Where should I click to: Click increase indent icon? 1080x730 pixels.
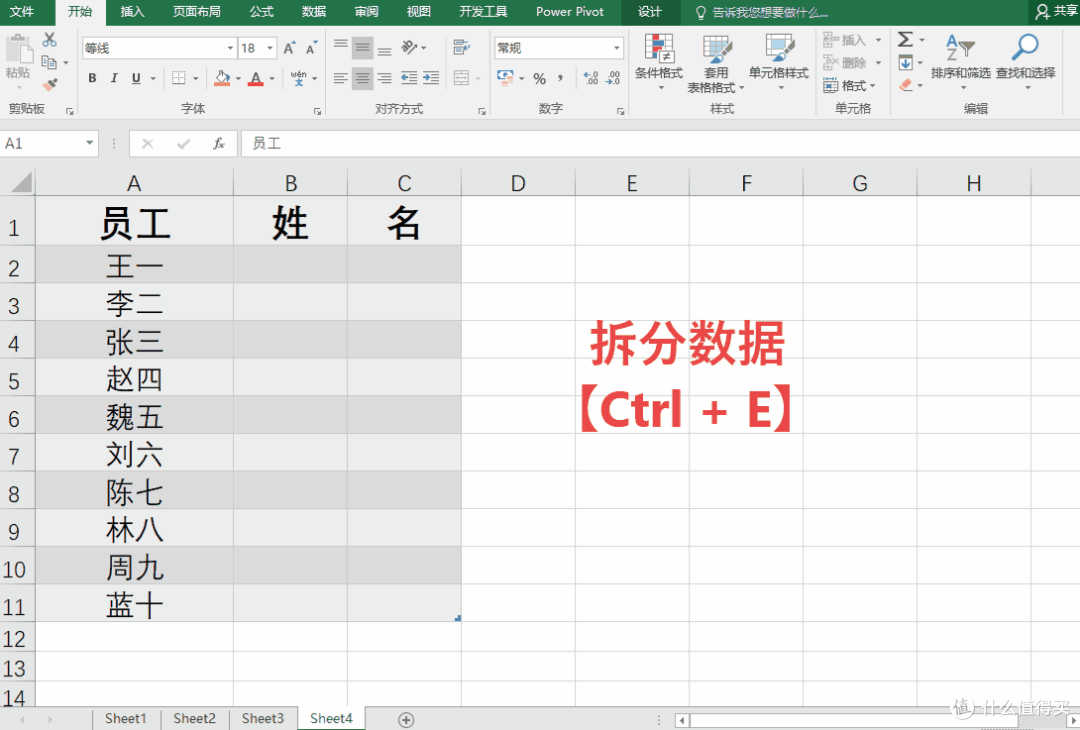click(x=431, y=79)
